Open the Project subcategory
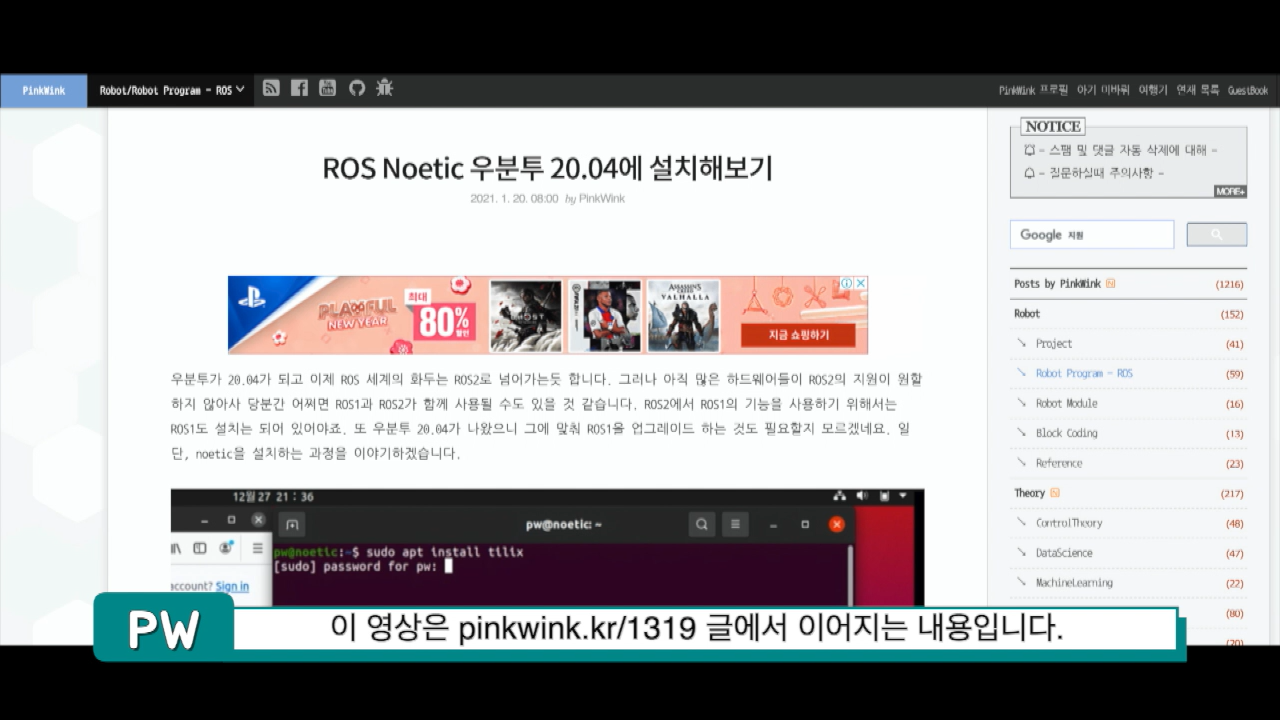 click(x=1053, y=344)
